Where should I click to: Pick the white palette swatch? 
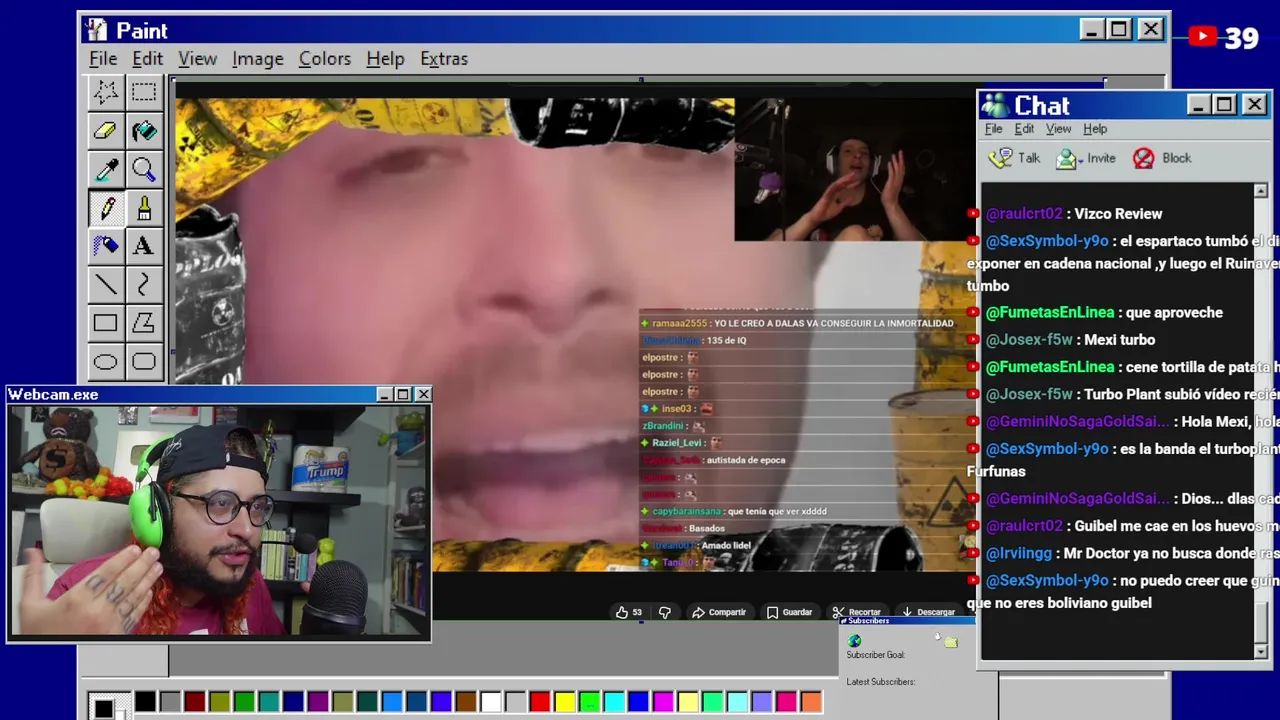(x=490, y=702)
